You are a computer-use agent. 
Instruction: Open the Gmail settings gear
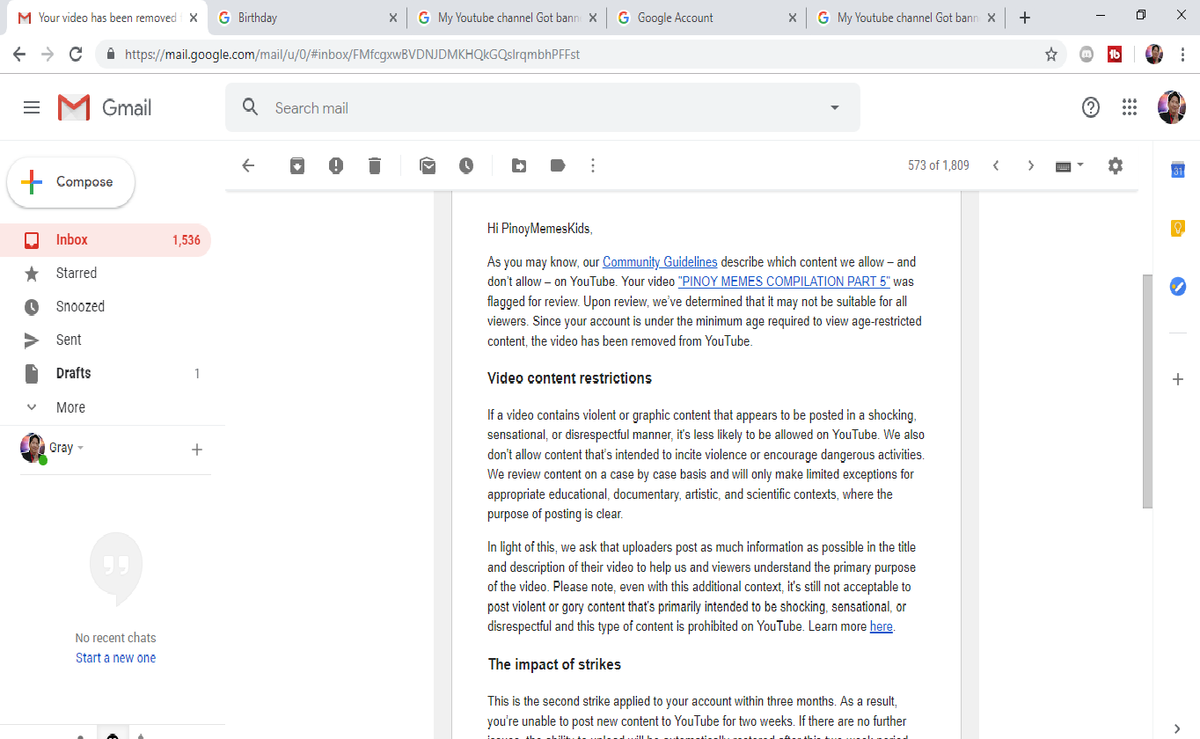click(x=1116, y=166)
